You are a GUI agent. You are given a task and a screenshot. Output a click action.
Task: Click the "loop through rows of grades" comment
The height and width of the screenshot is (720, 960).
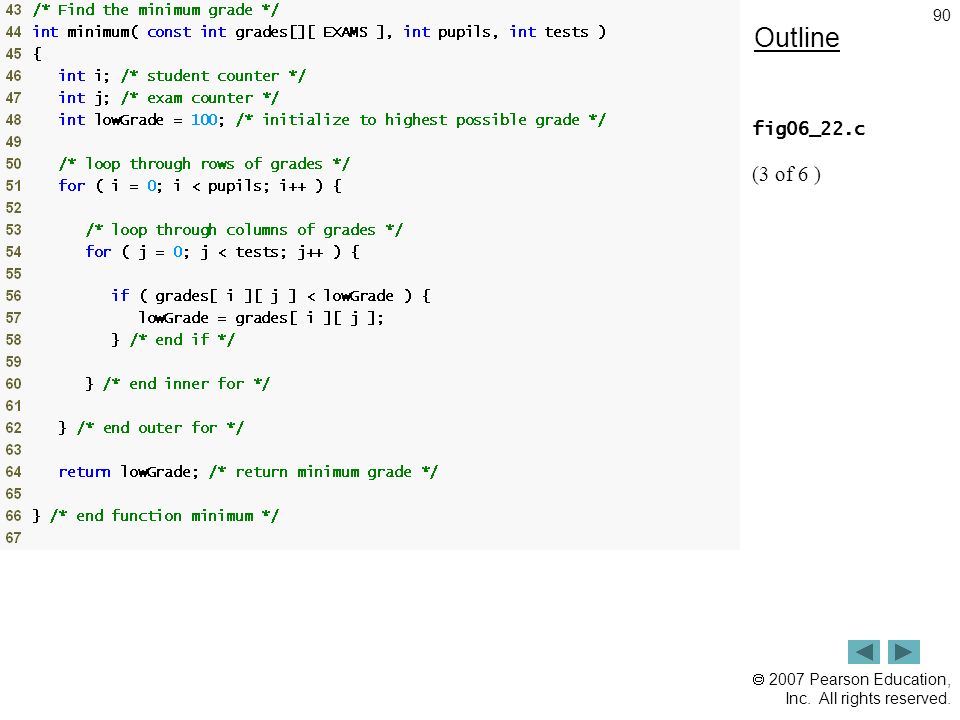[x=204, y=164]
